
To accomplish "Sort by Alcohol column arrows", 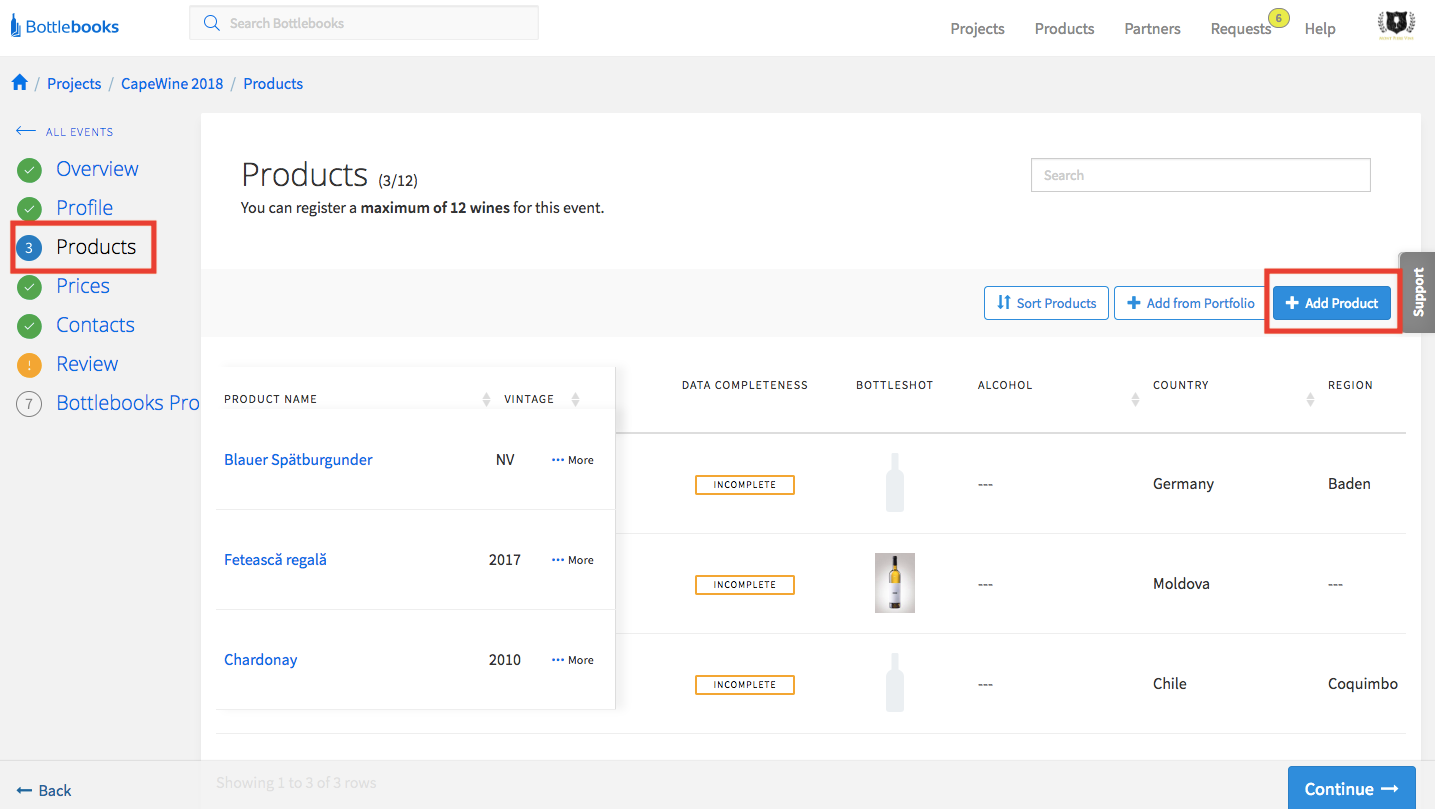I will 1135,399.
